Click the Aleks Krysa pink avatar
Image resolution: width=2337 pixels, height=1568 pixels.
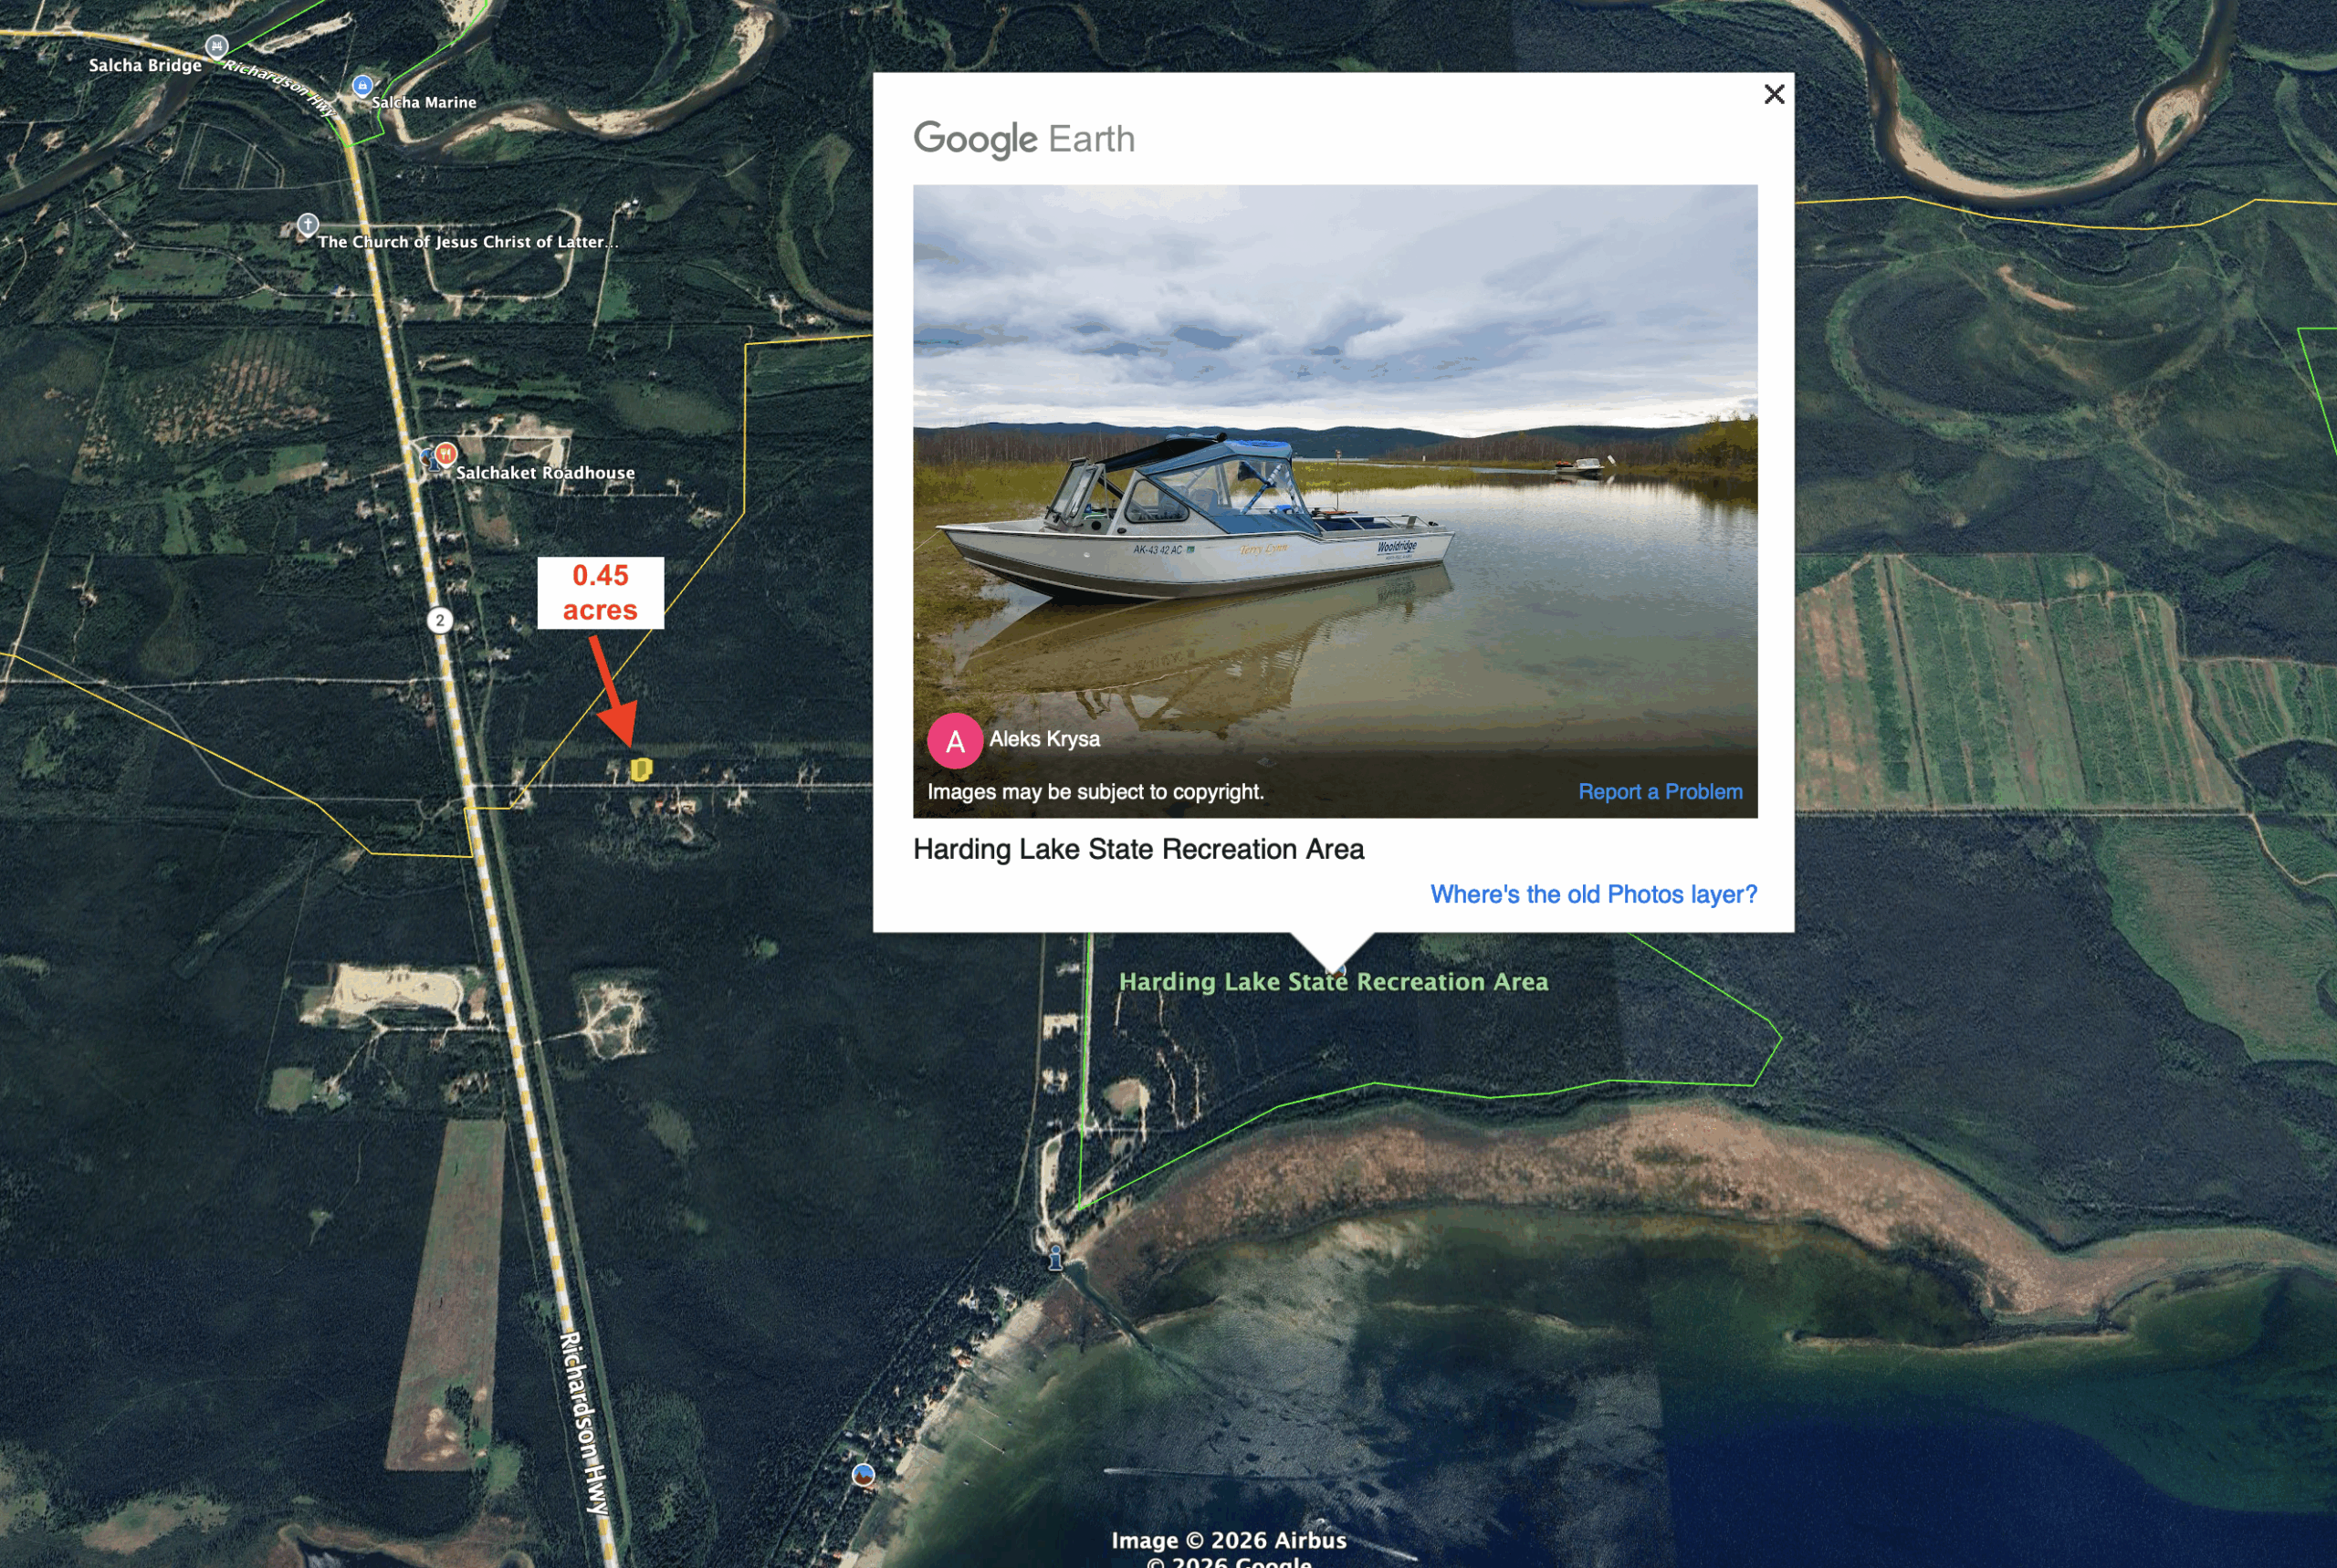(954, 741)
